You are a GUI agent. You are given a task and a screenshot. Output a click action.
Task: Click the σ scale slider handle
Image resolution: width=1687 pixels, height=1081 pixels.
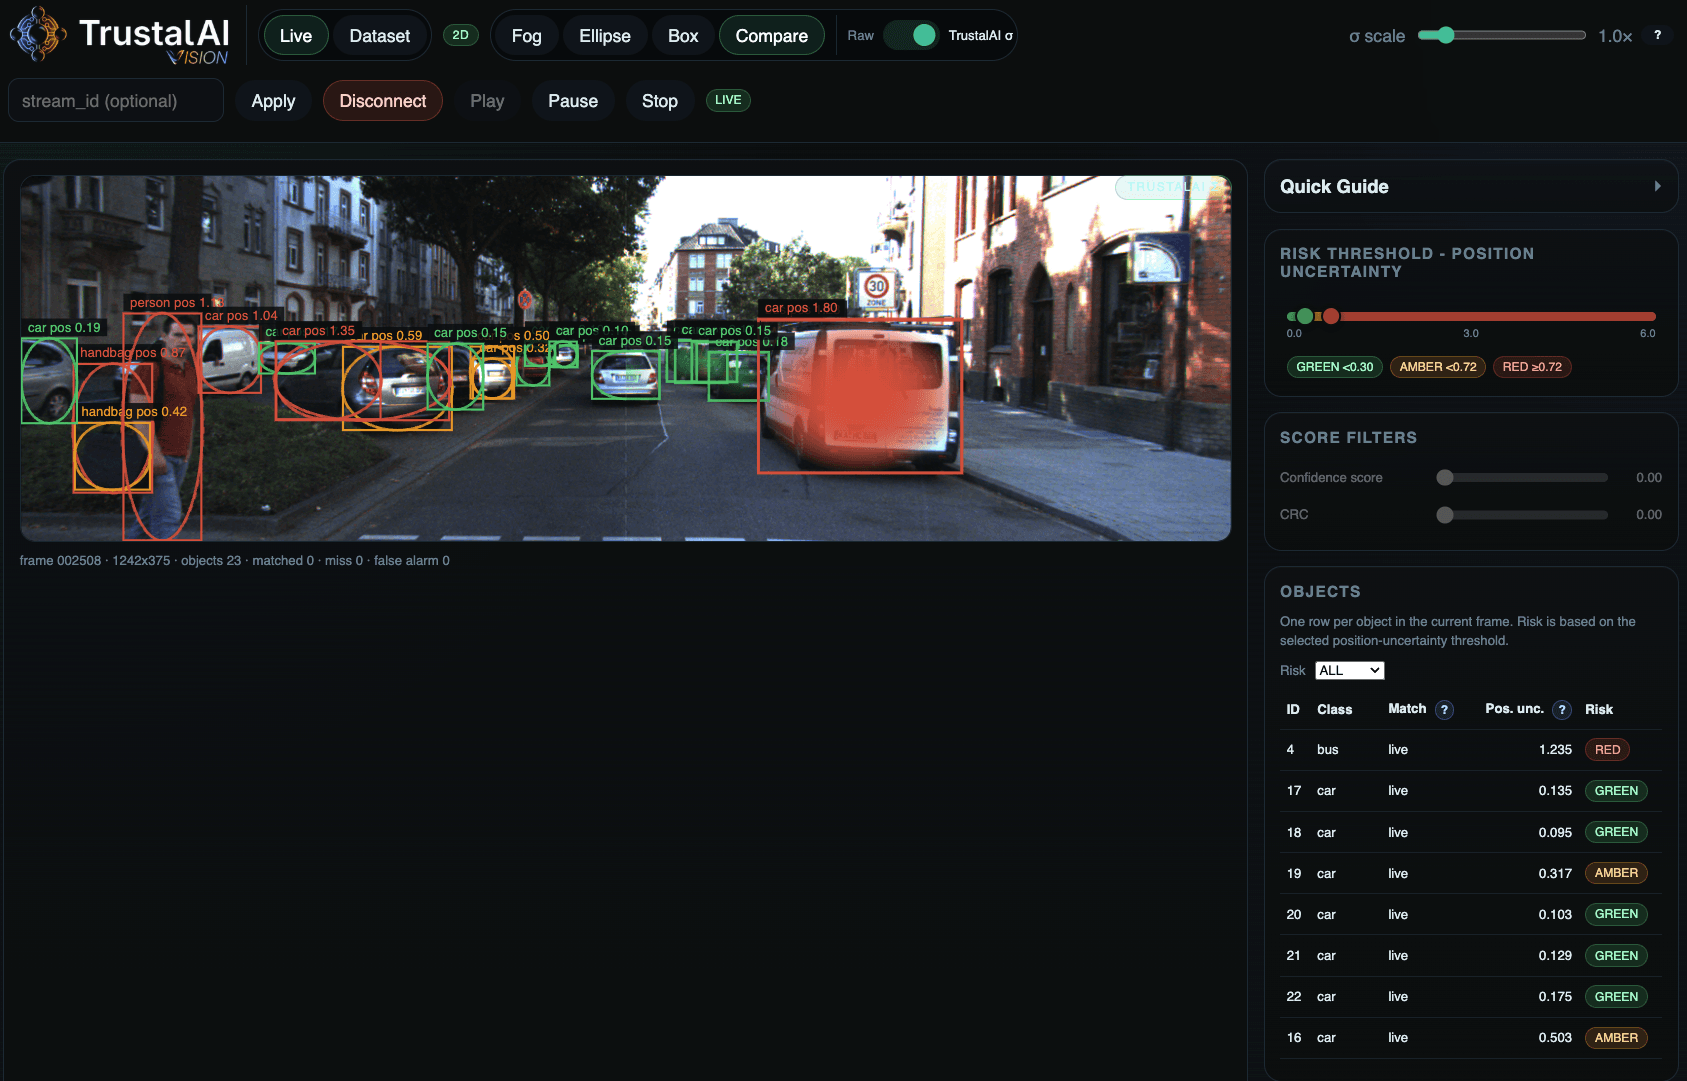pos(1445,35)
